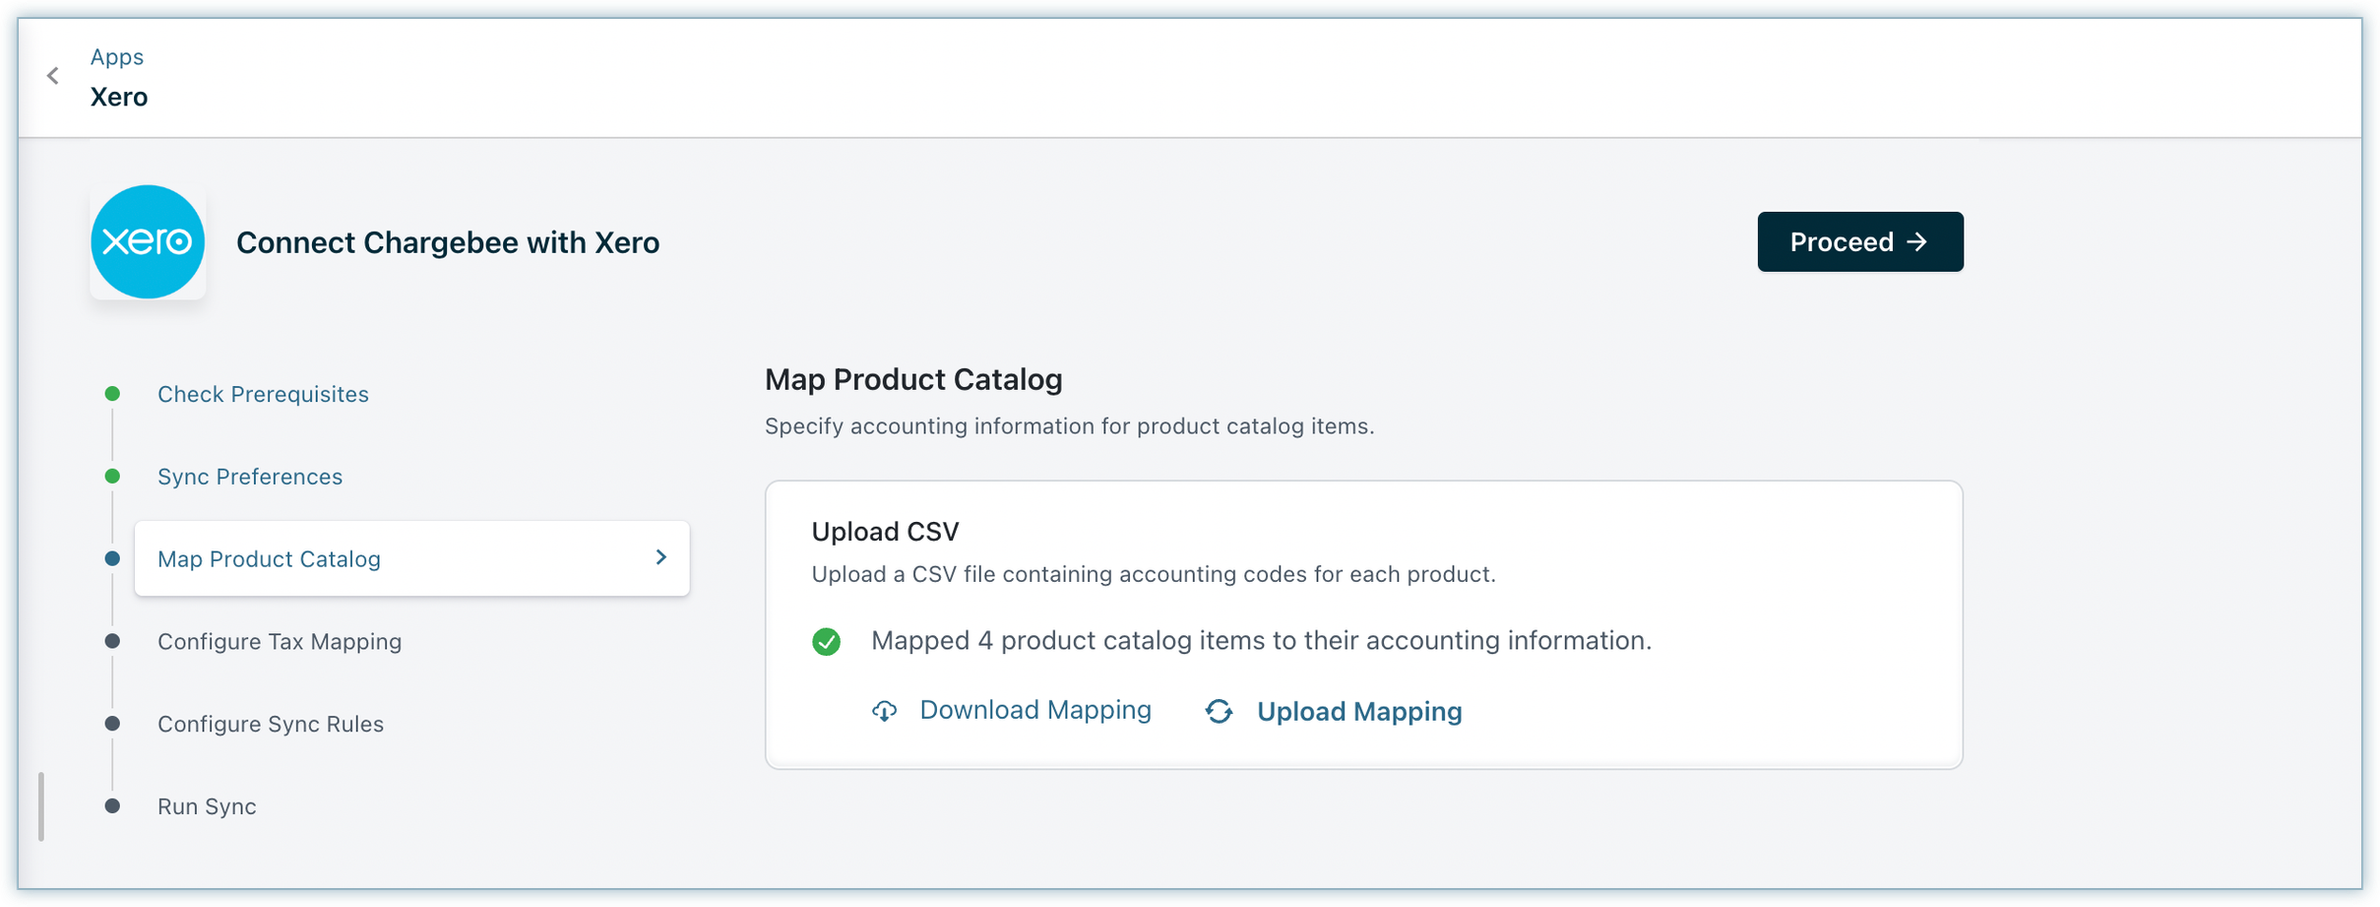
Task: Open the Configure Sync Rules step
Action: 270,724
